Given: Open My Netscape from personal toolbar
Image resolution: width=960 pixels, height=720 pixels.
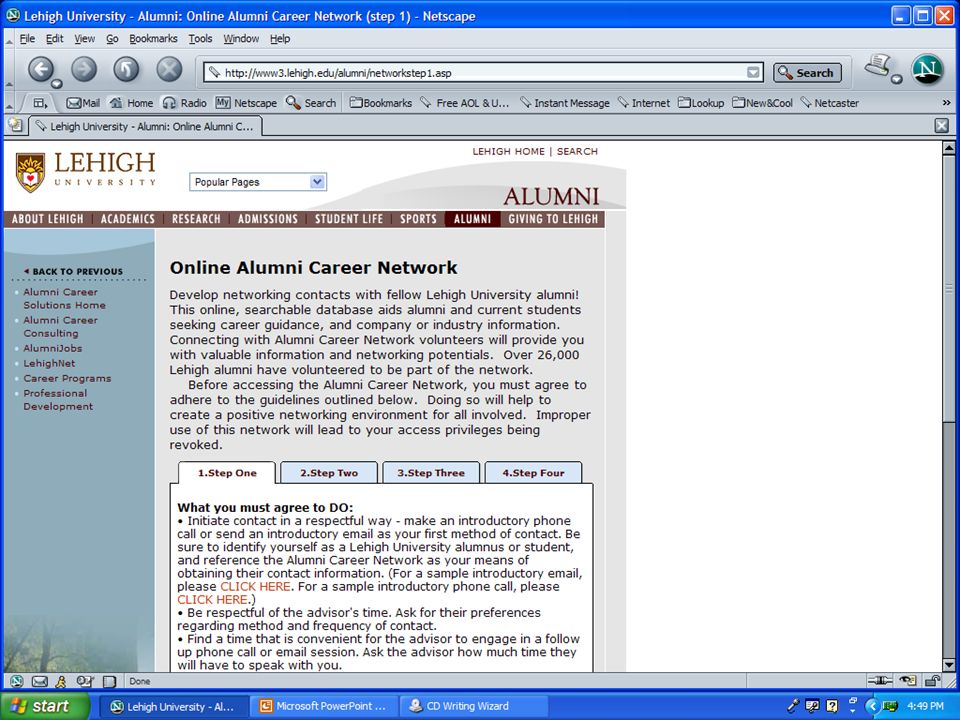Looking at the screenshot, I should pyautogui.click(x=246, y=103).
